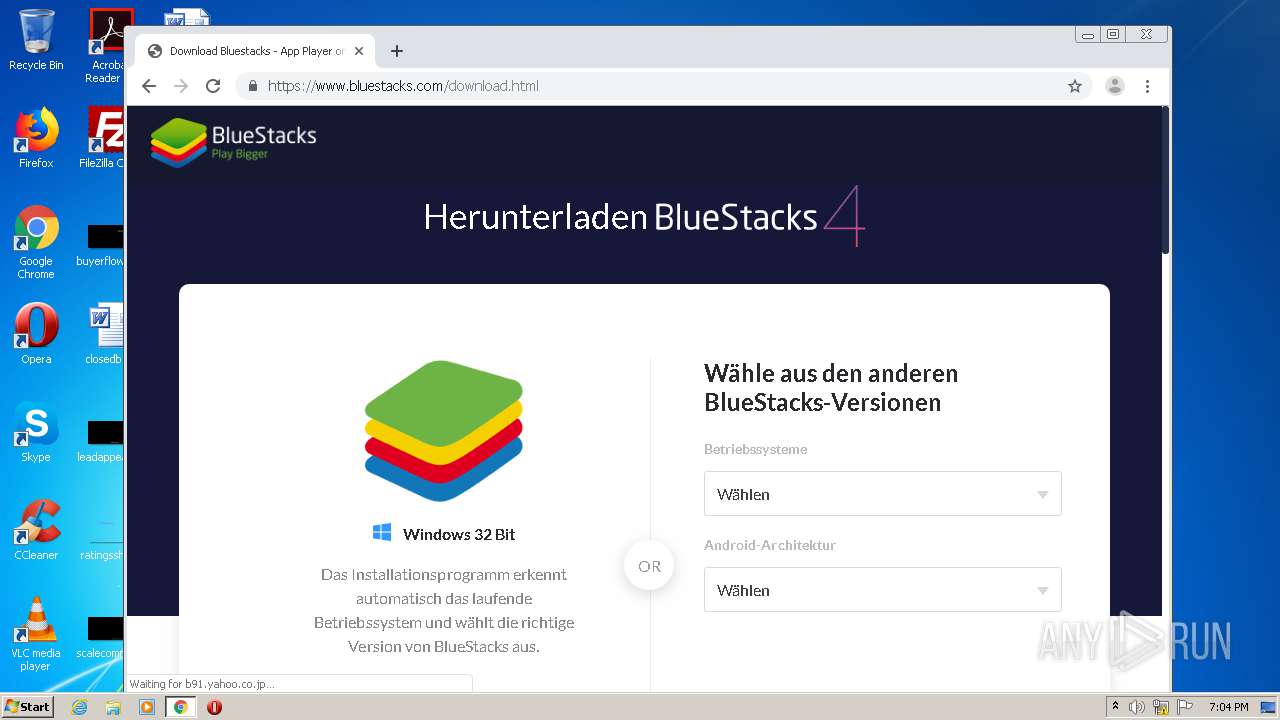Viewport: 1280px width, 720px height.
Task: Click the taskbar clock 7:04 PM
Action: point(1228,707)
